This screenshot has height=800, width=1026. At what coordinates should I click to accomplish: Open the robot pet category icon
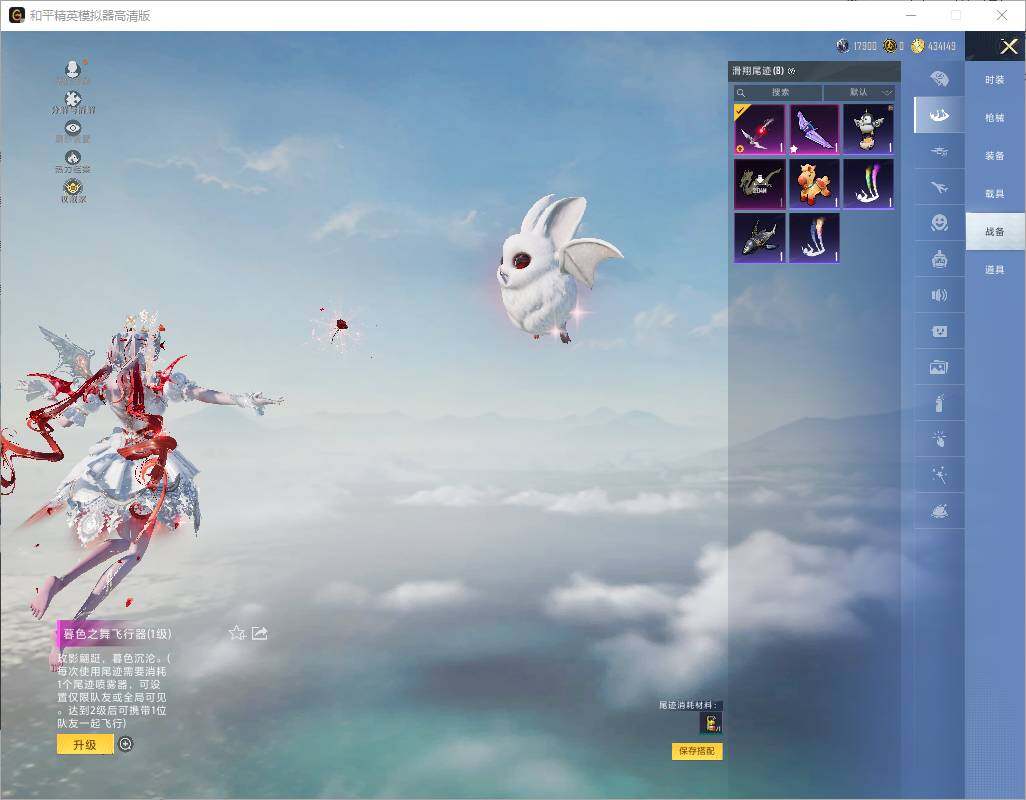coord(940,260)
